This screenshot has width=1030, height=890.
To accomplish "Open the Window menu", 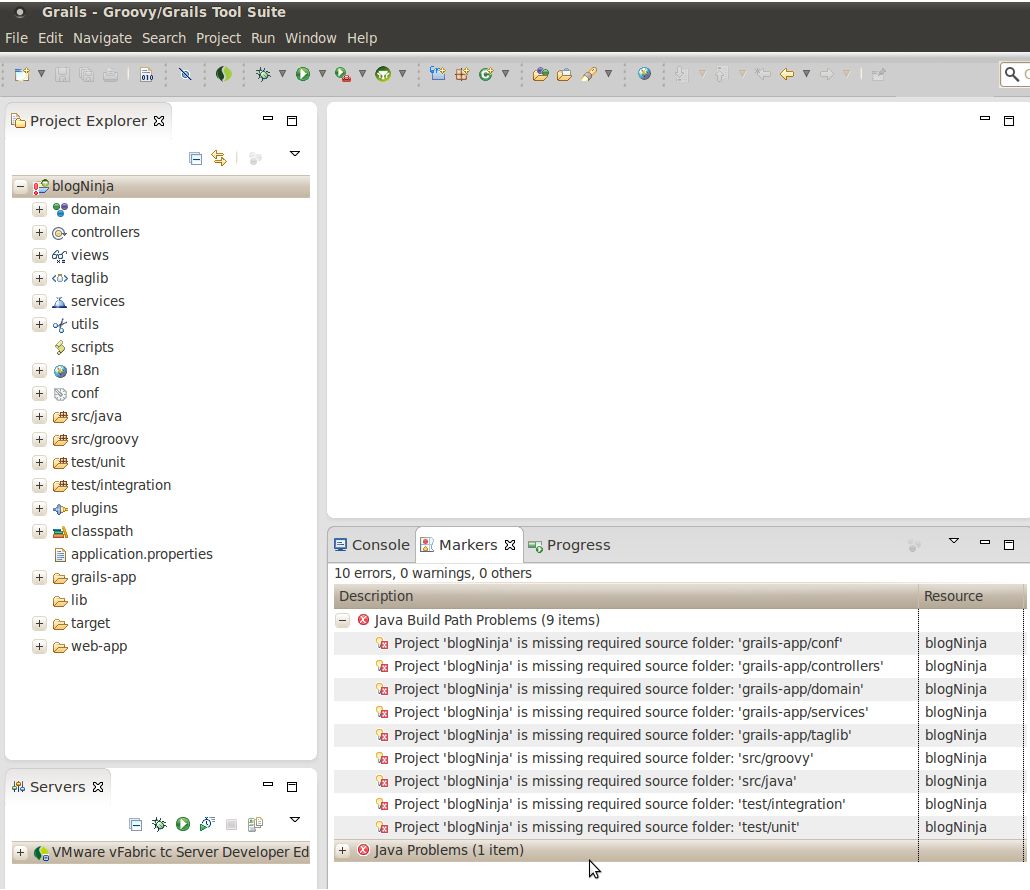I will pyautogui.click(x=311, y=38).
